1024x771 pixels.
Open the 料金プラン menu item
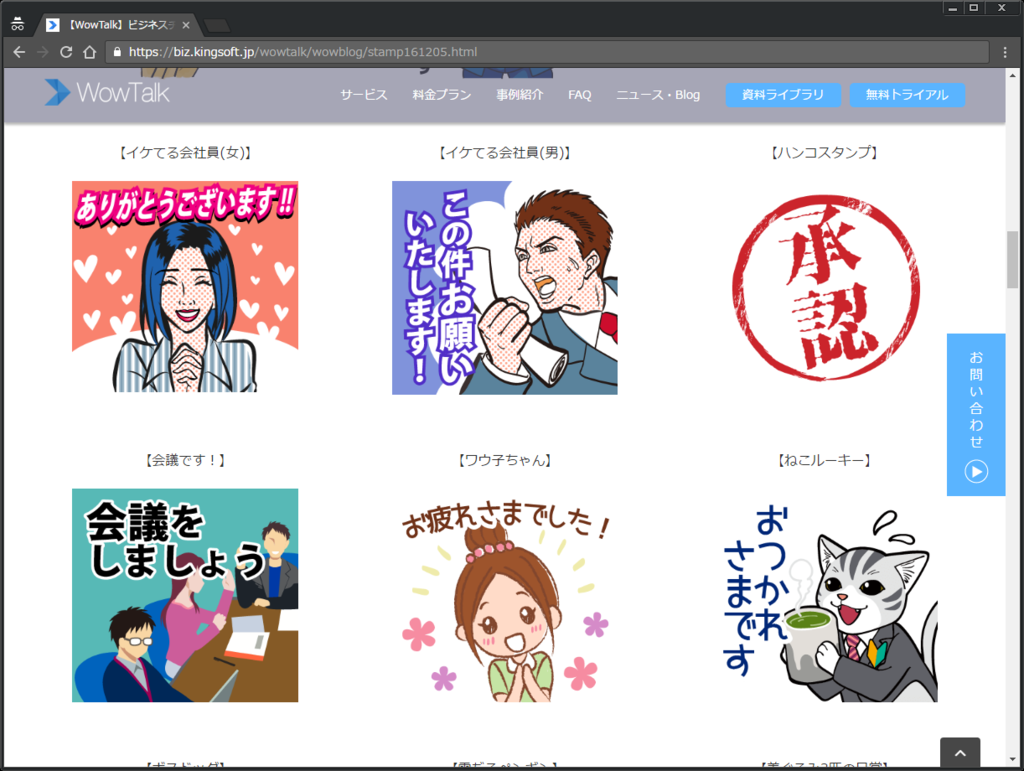(x=441, y=95)
